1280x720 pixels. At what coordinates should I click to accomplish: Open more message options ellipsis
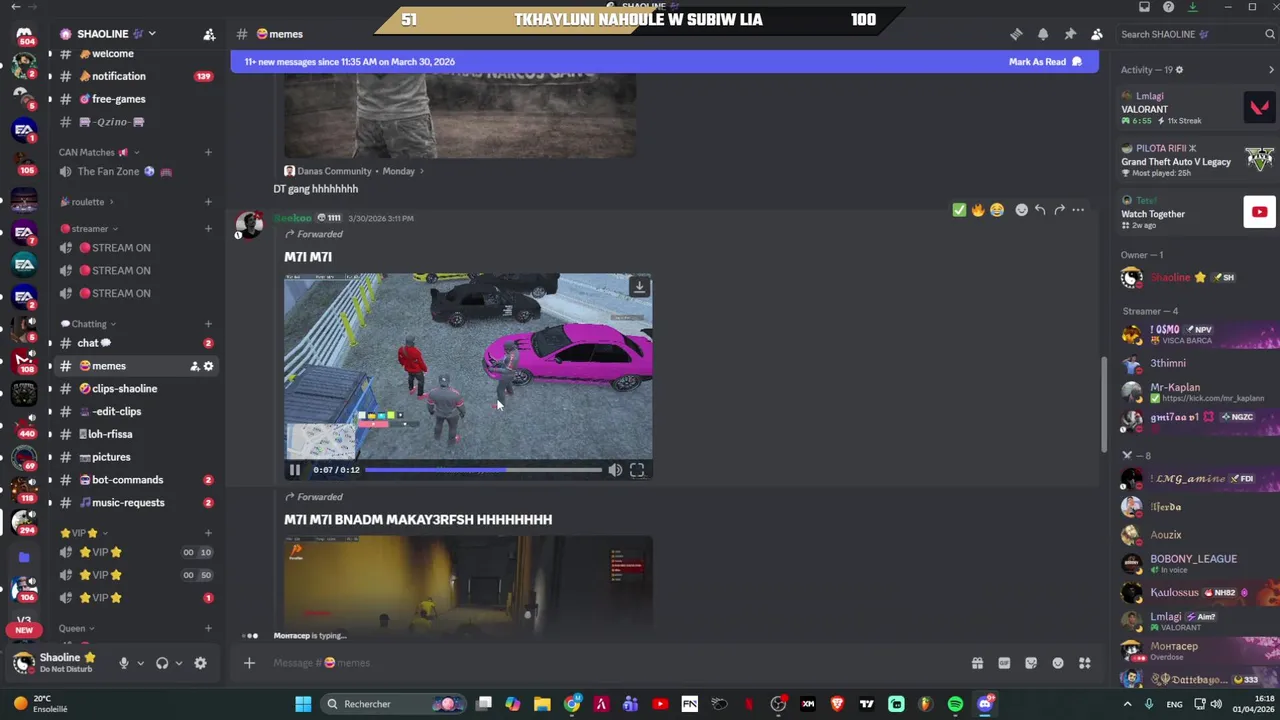pos(1078,210)
